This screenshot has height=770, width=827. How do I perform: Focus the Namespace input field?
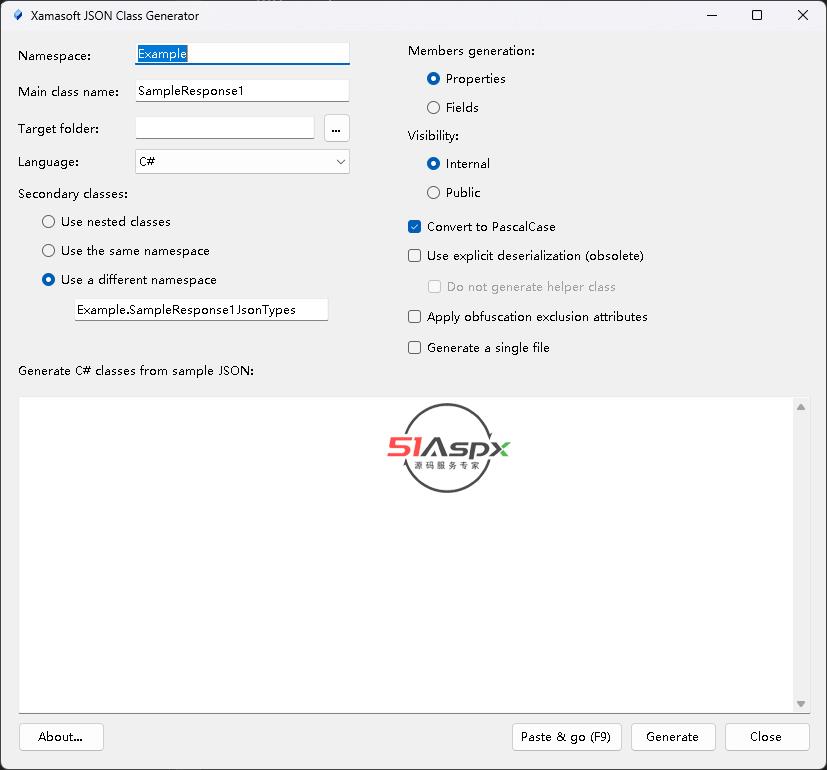click(243, 54)
